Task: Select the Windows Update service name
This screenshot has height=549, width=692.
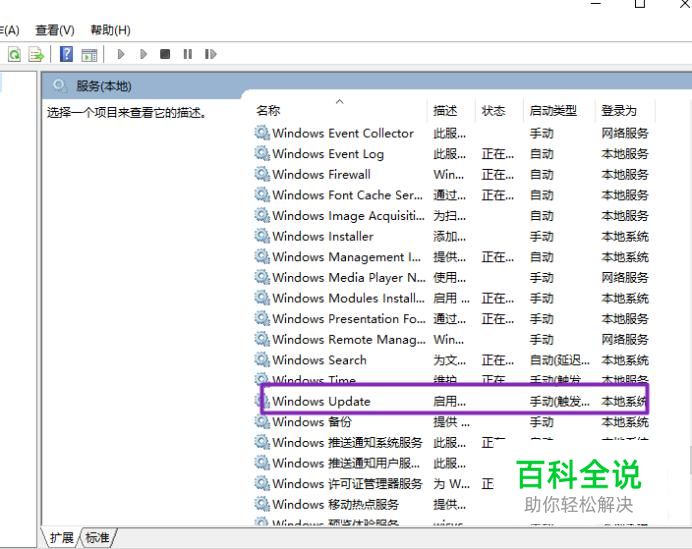Action: click(321, 401)
